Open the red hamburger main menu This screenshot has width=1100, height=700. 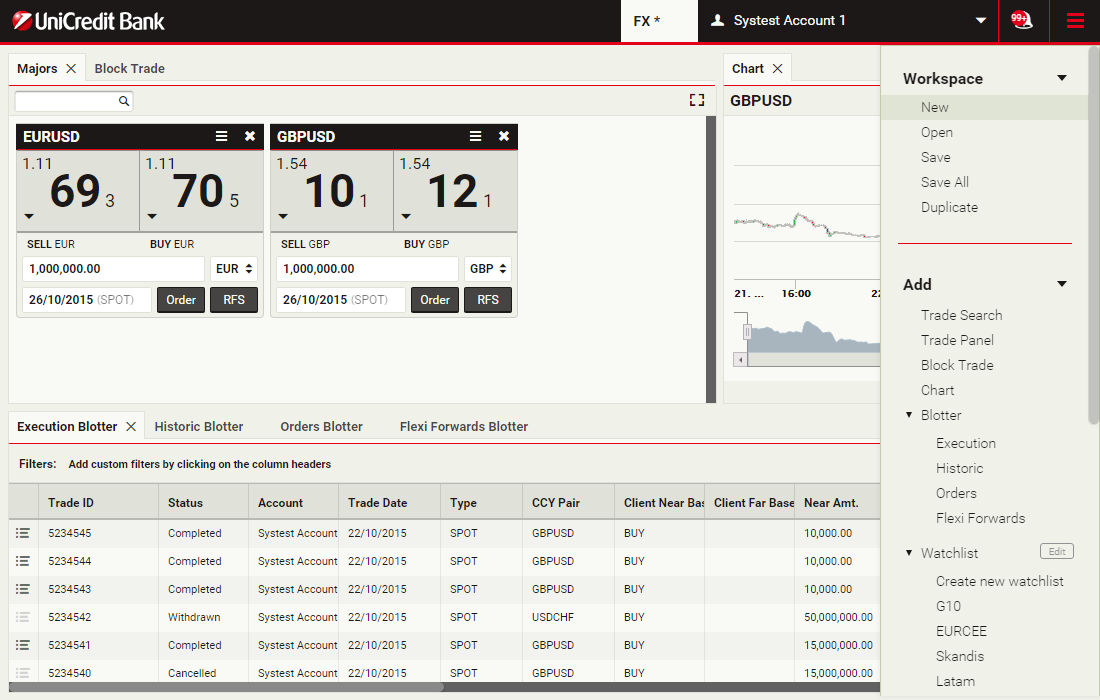1075,20
